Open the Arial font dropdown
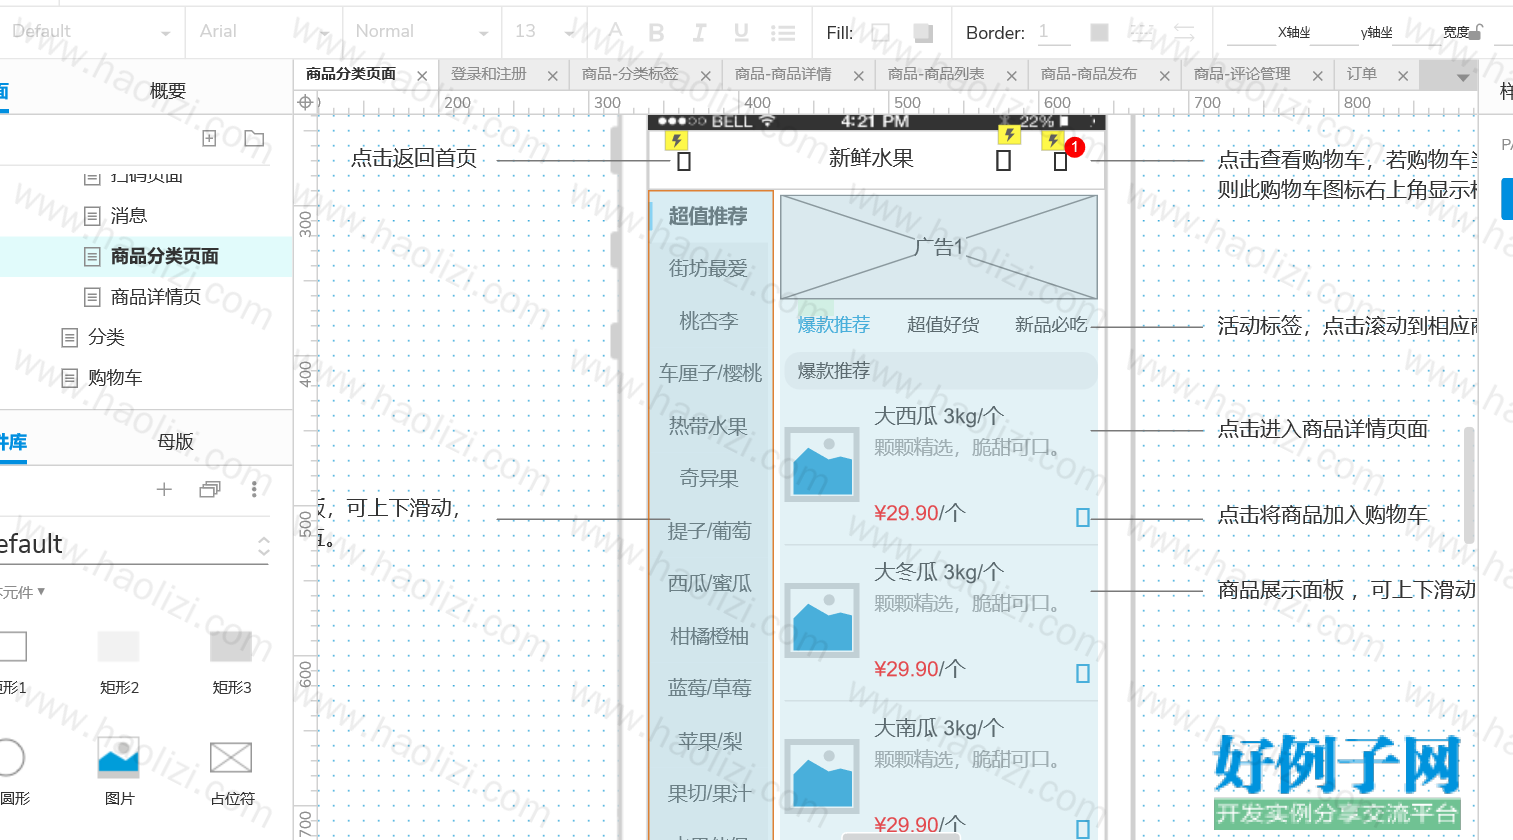This screenshot has height=840, width=1513. pos(264,32)
